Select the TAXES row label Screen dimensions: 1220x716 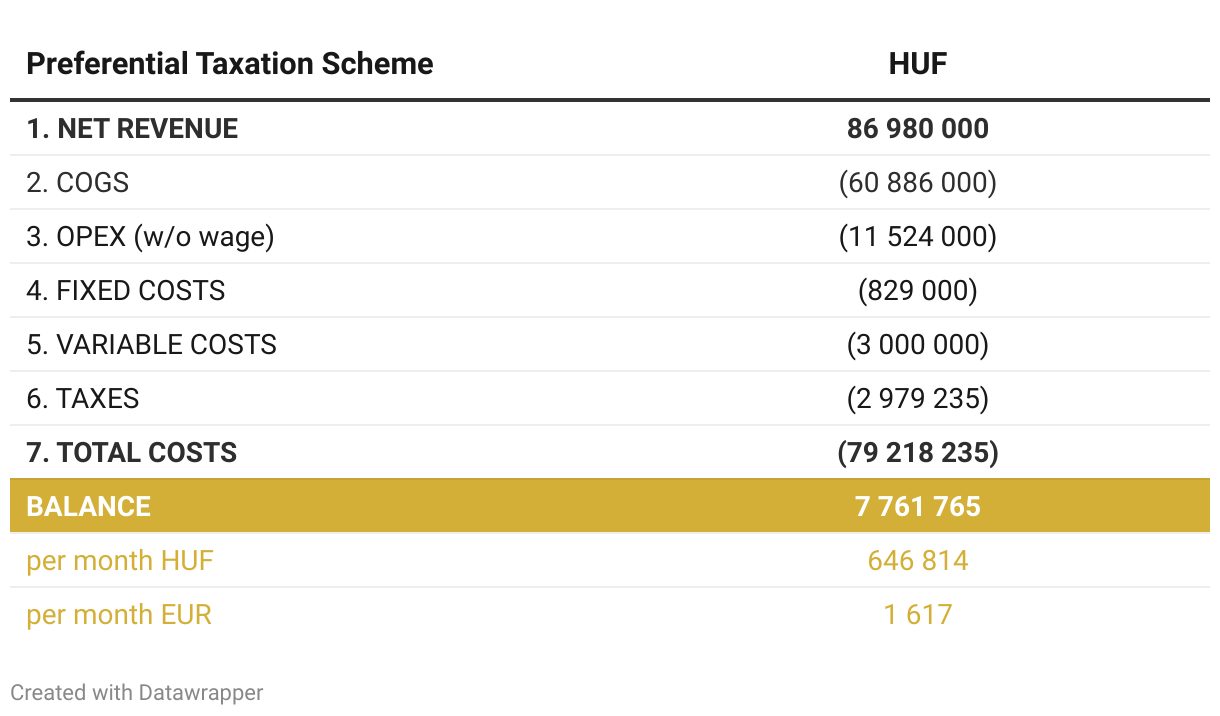coord(83,399)
